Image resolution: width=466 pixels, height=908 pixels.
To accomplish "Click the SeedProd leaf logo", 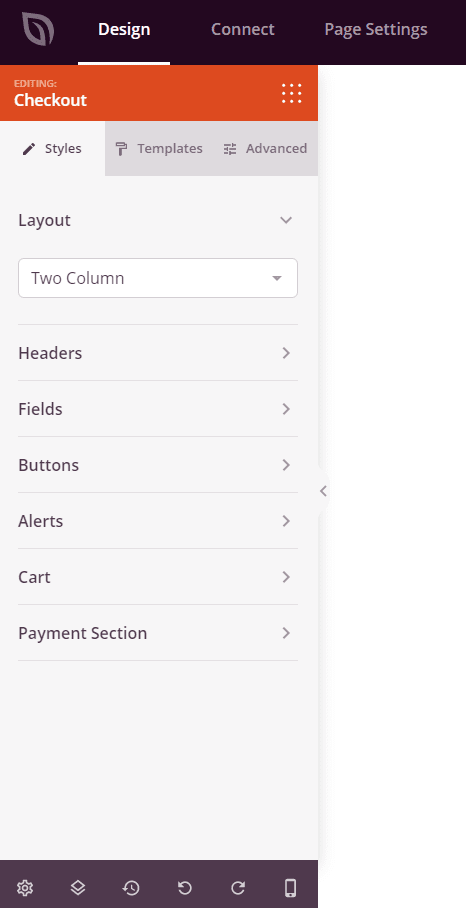I will coord(38,29).
